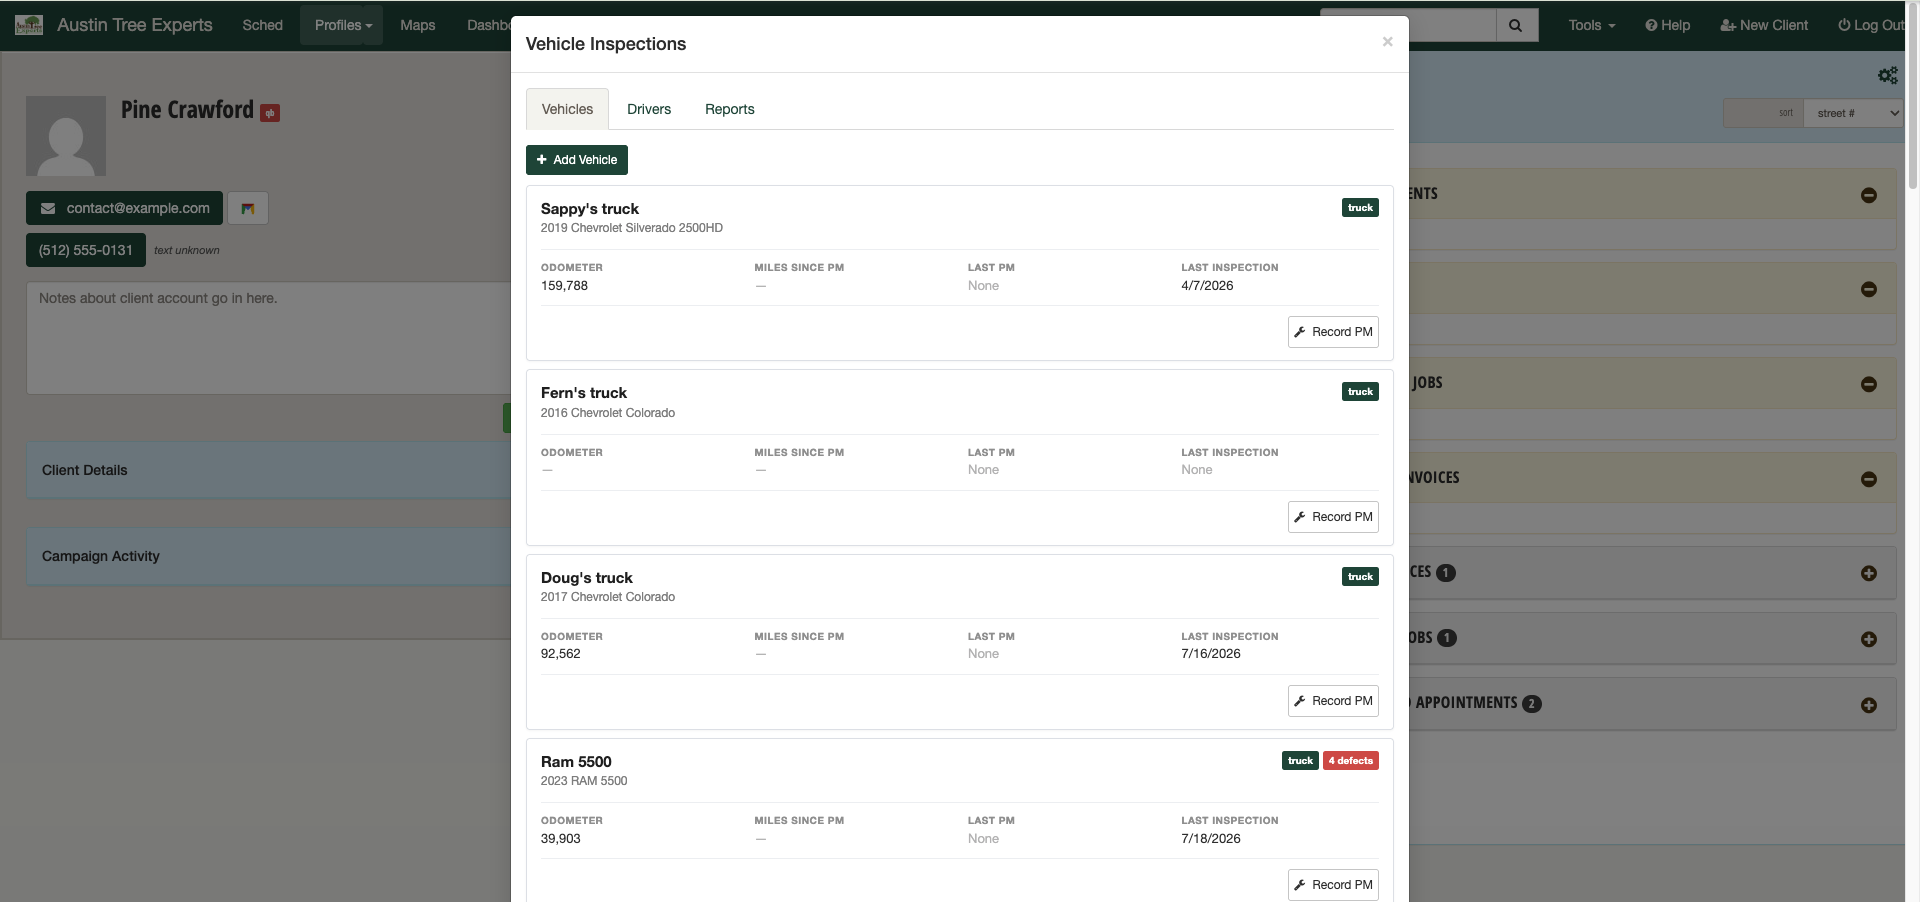Open the settings gears icon
The width and height of the screenshot is (1920, 902).
(1887, 76)
